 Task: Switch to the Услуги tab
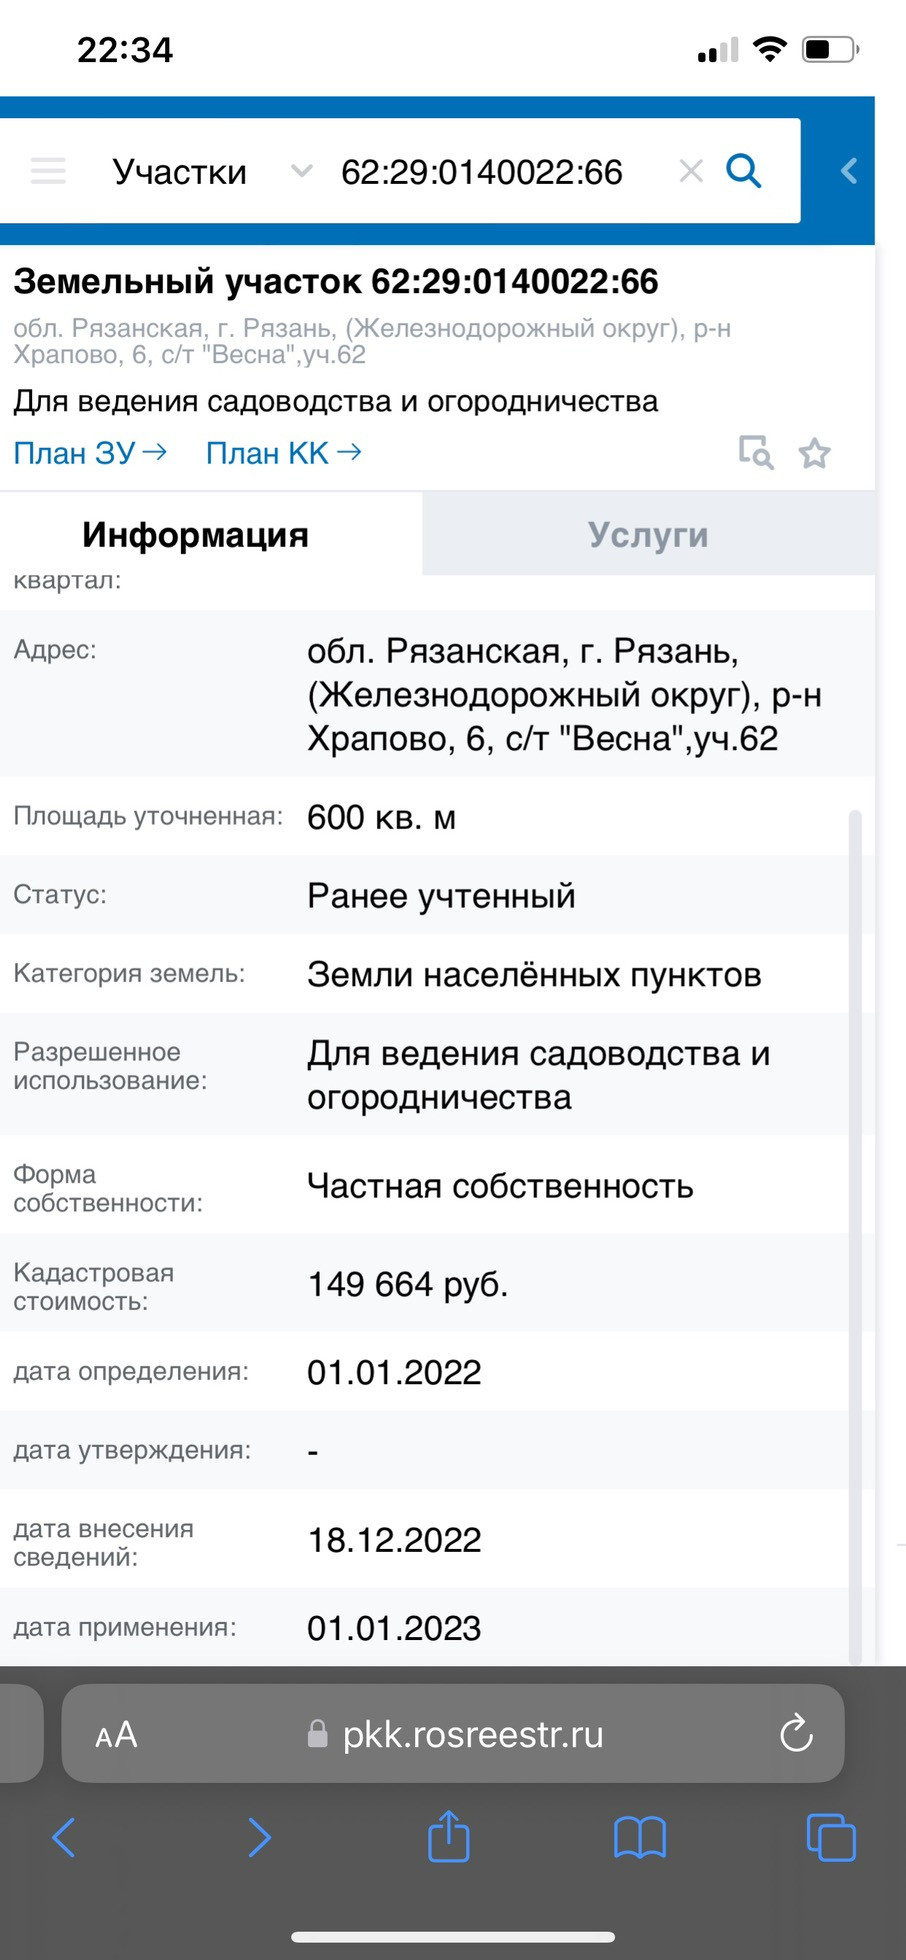[x=648, y=535]
